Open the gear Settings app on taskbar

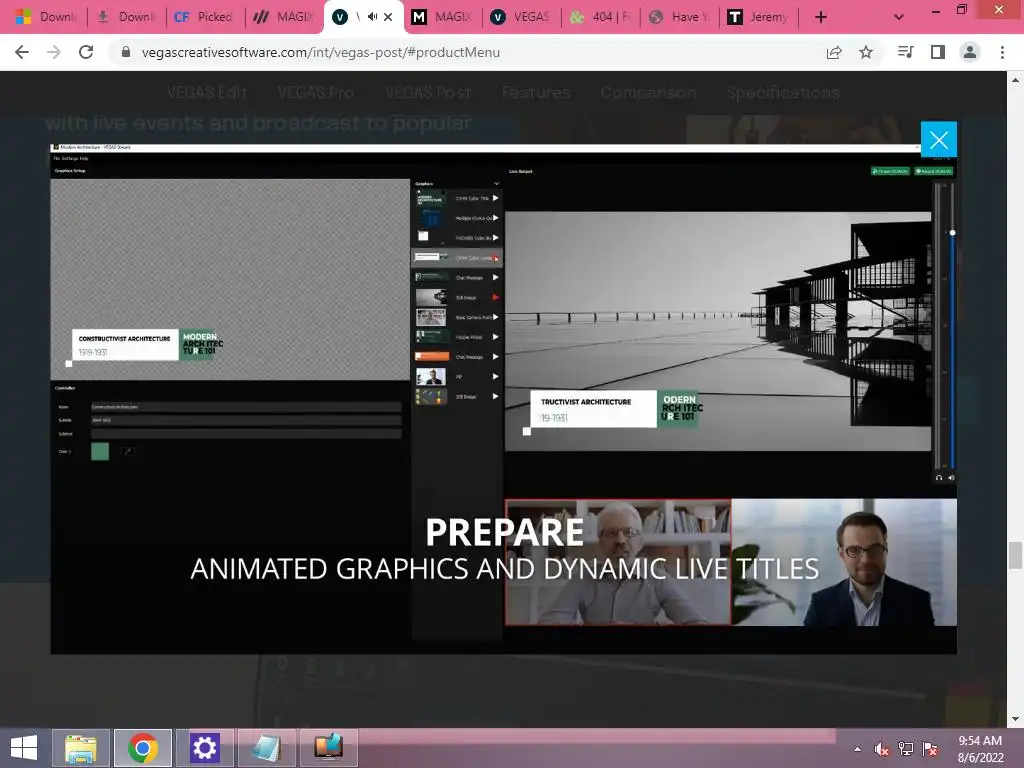(204, 748)
